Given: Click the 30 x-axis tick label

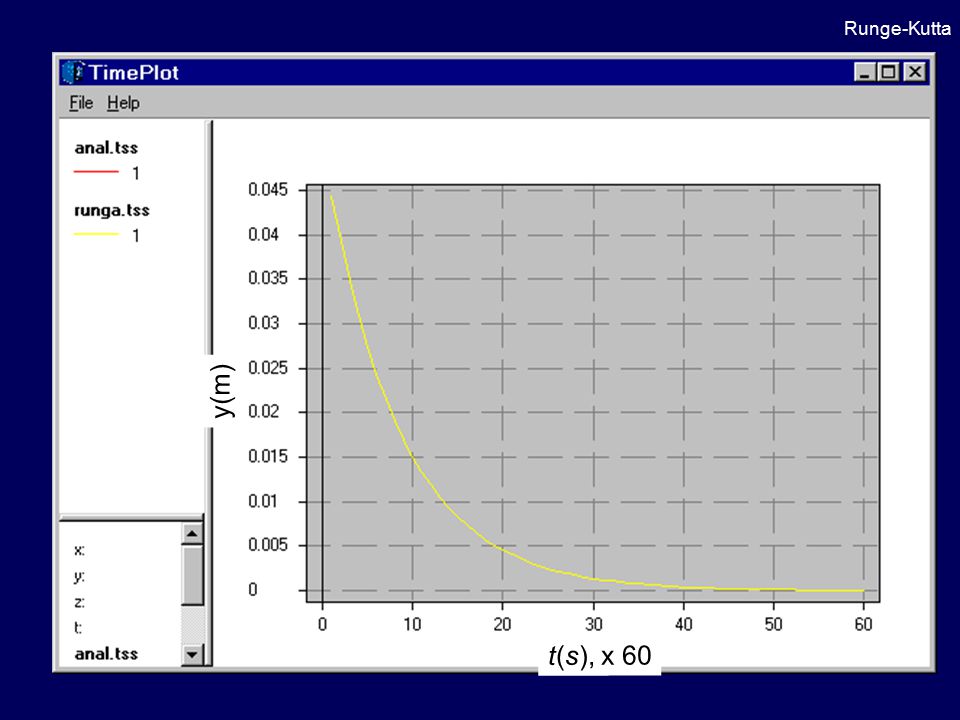Looking at the screenshot, I should (593, 624).
